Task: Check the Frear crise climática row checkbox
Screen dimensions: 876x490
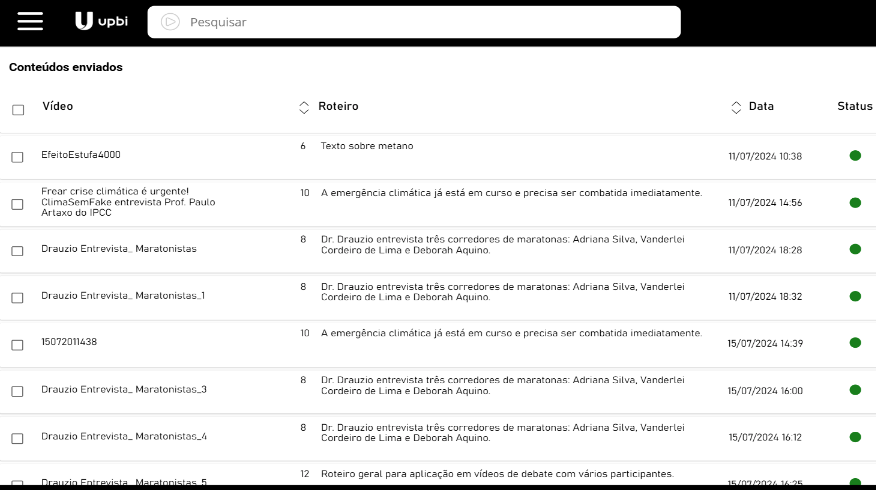Action: tap(17, 204)
